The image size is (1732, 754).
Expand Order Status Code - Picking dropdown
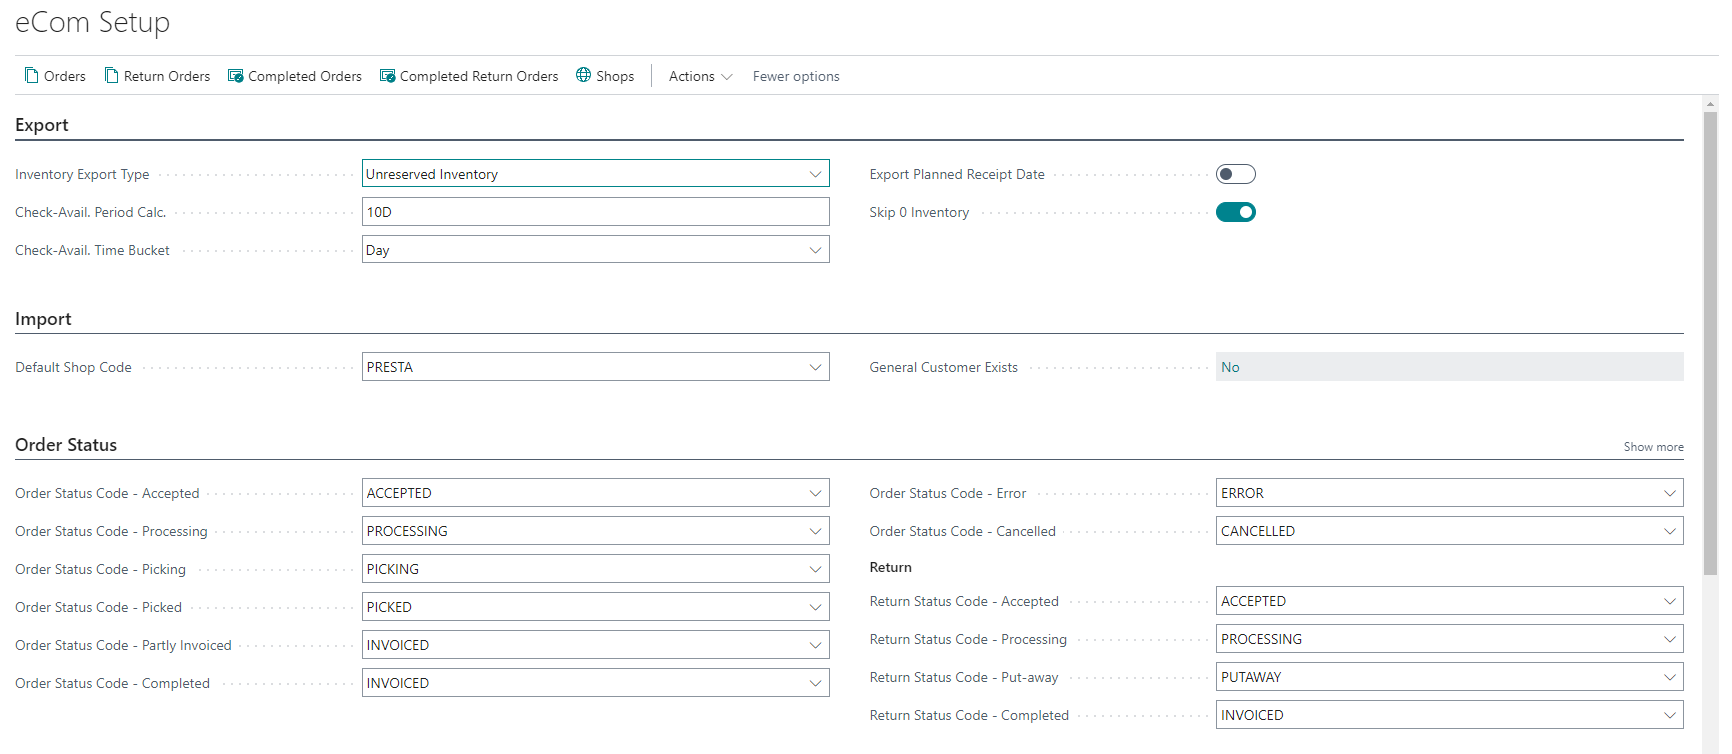[x=816, y=569]
